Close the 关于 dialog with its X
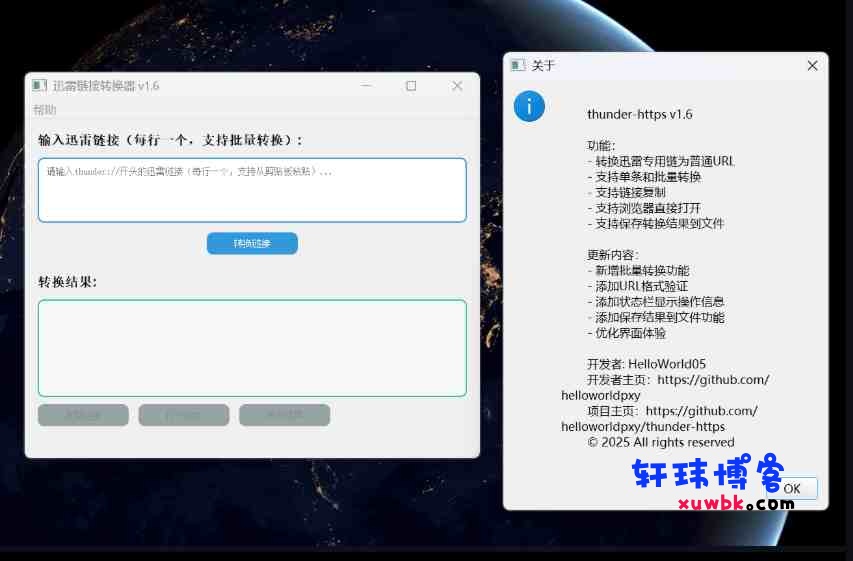 point(812,65)
